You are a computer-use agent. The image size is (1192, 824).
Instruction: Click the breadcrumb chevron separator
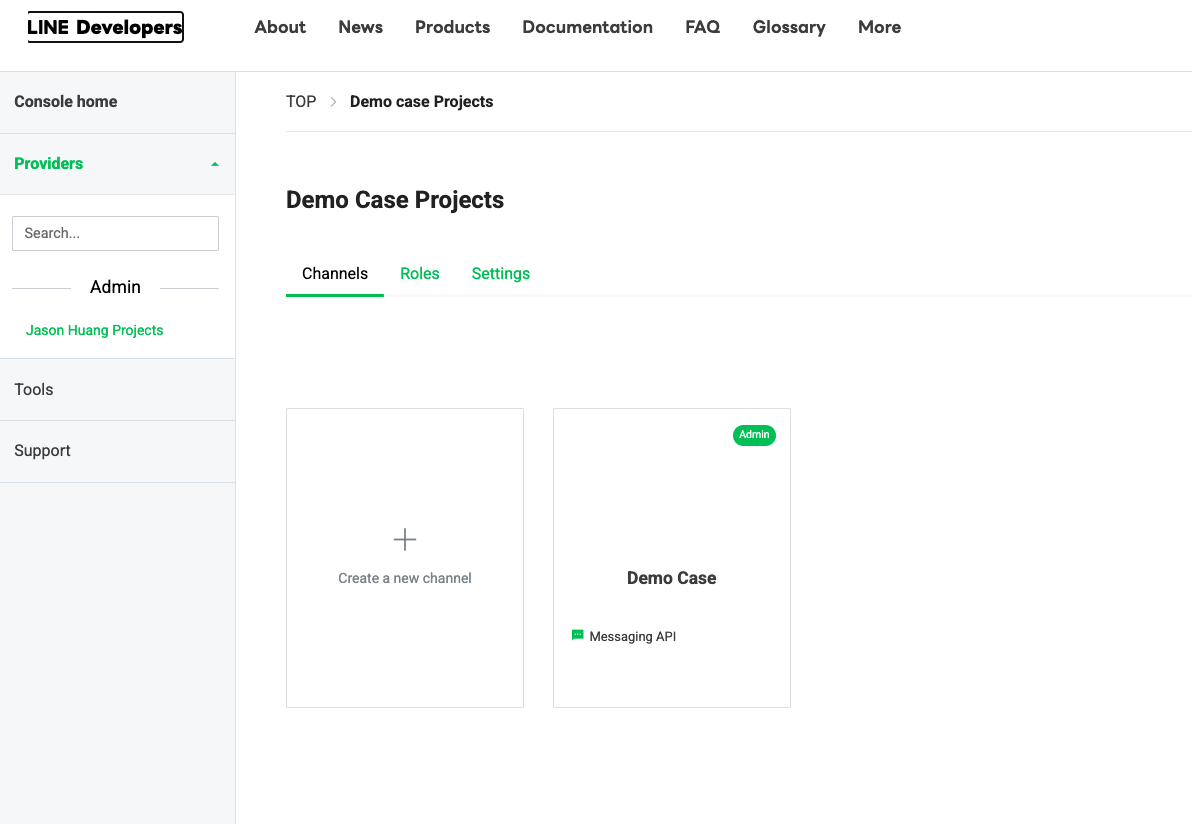(x=333, y=102)
